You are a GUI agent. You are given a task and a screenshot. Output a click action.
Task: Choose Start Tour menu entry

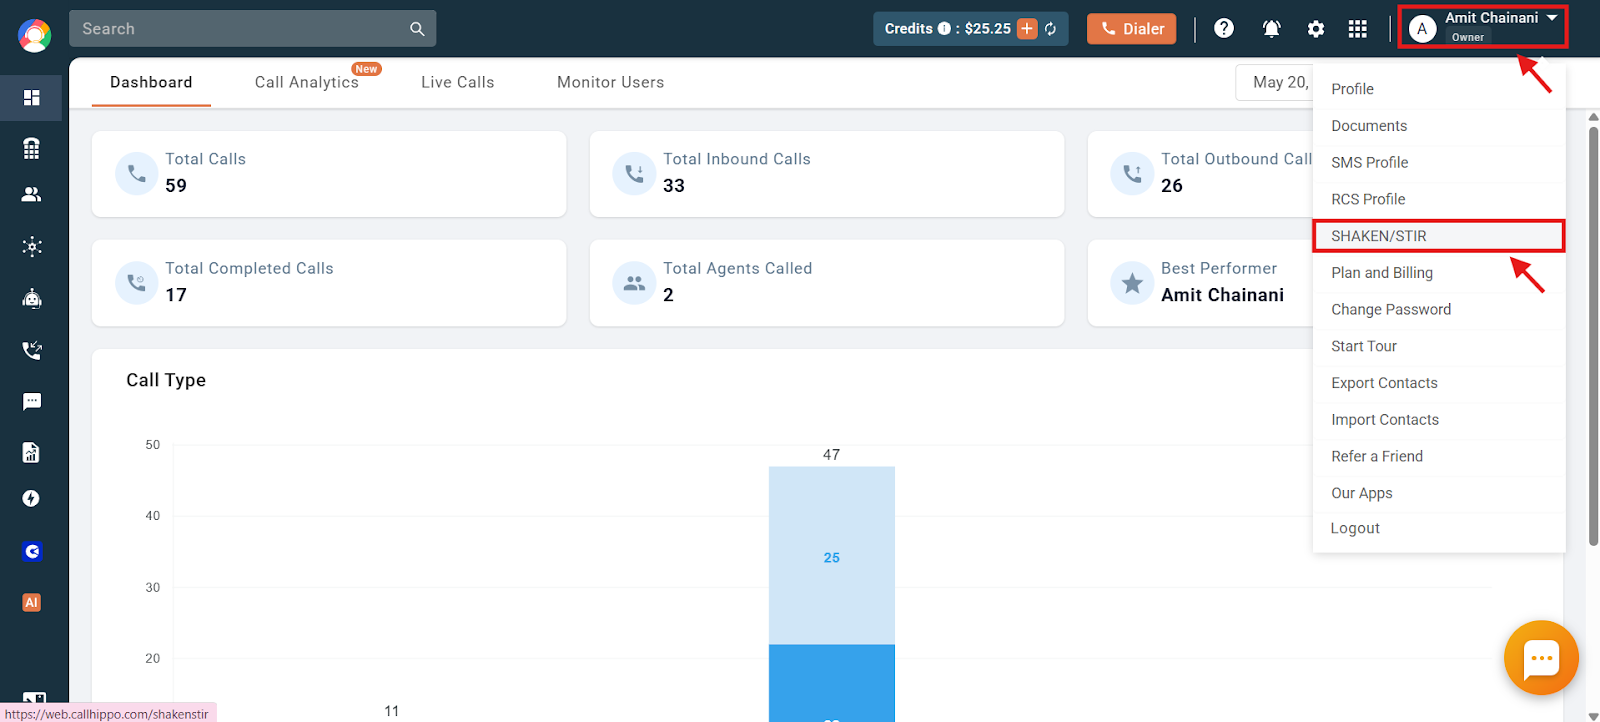click(x=1438, y=346)
